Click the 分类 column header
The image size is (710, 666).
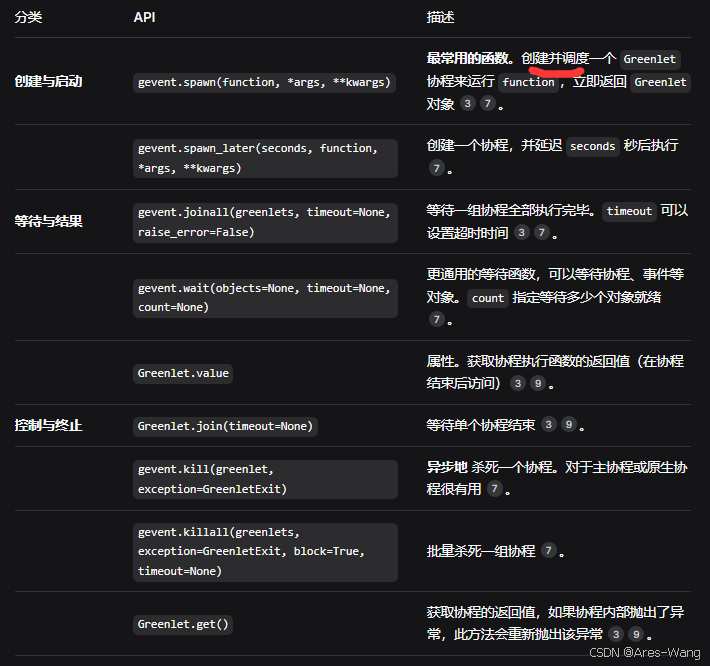(x=28, y=17)
